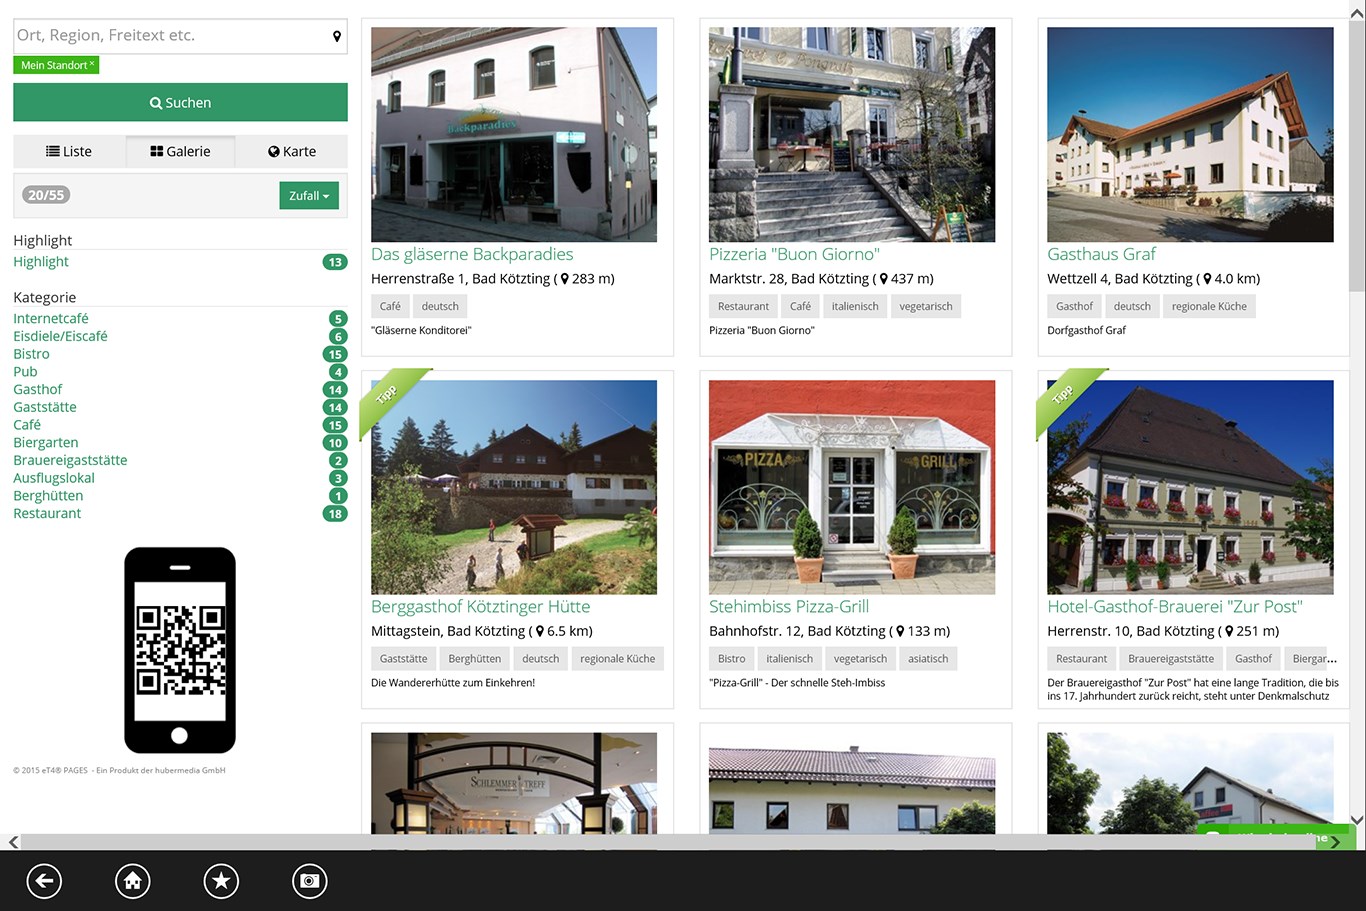Click the QR code phone image
1366x911 pixels.
[180, 650]
